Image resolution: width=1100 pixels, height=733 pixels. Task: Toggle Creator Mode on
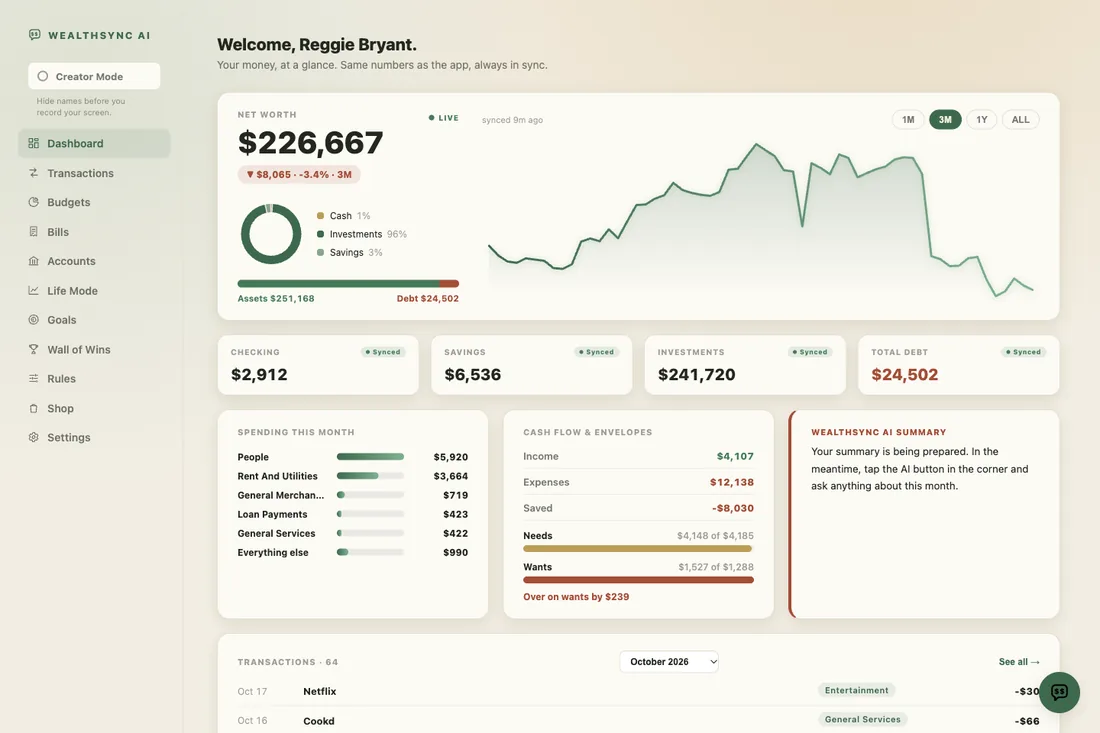tap(94, 76)
